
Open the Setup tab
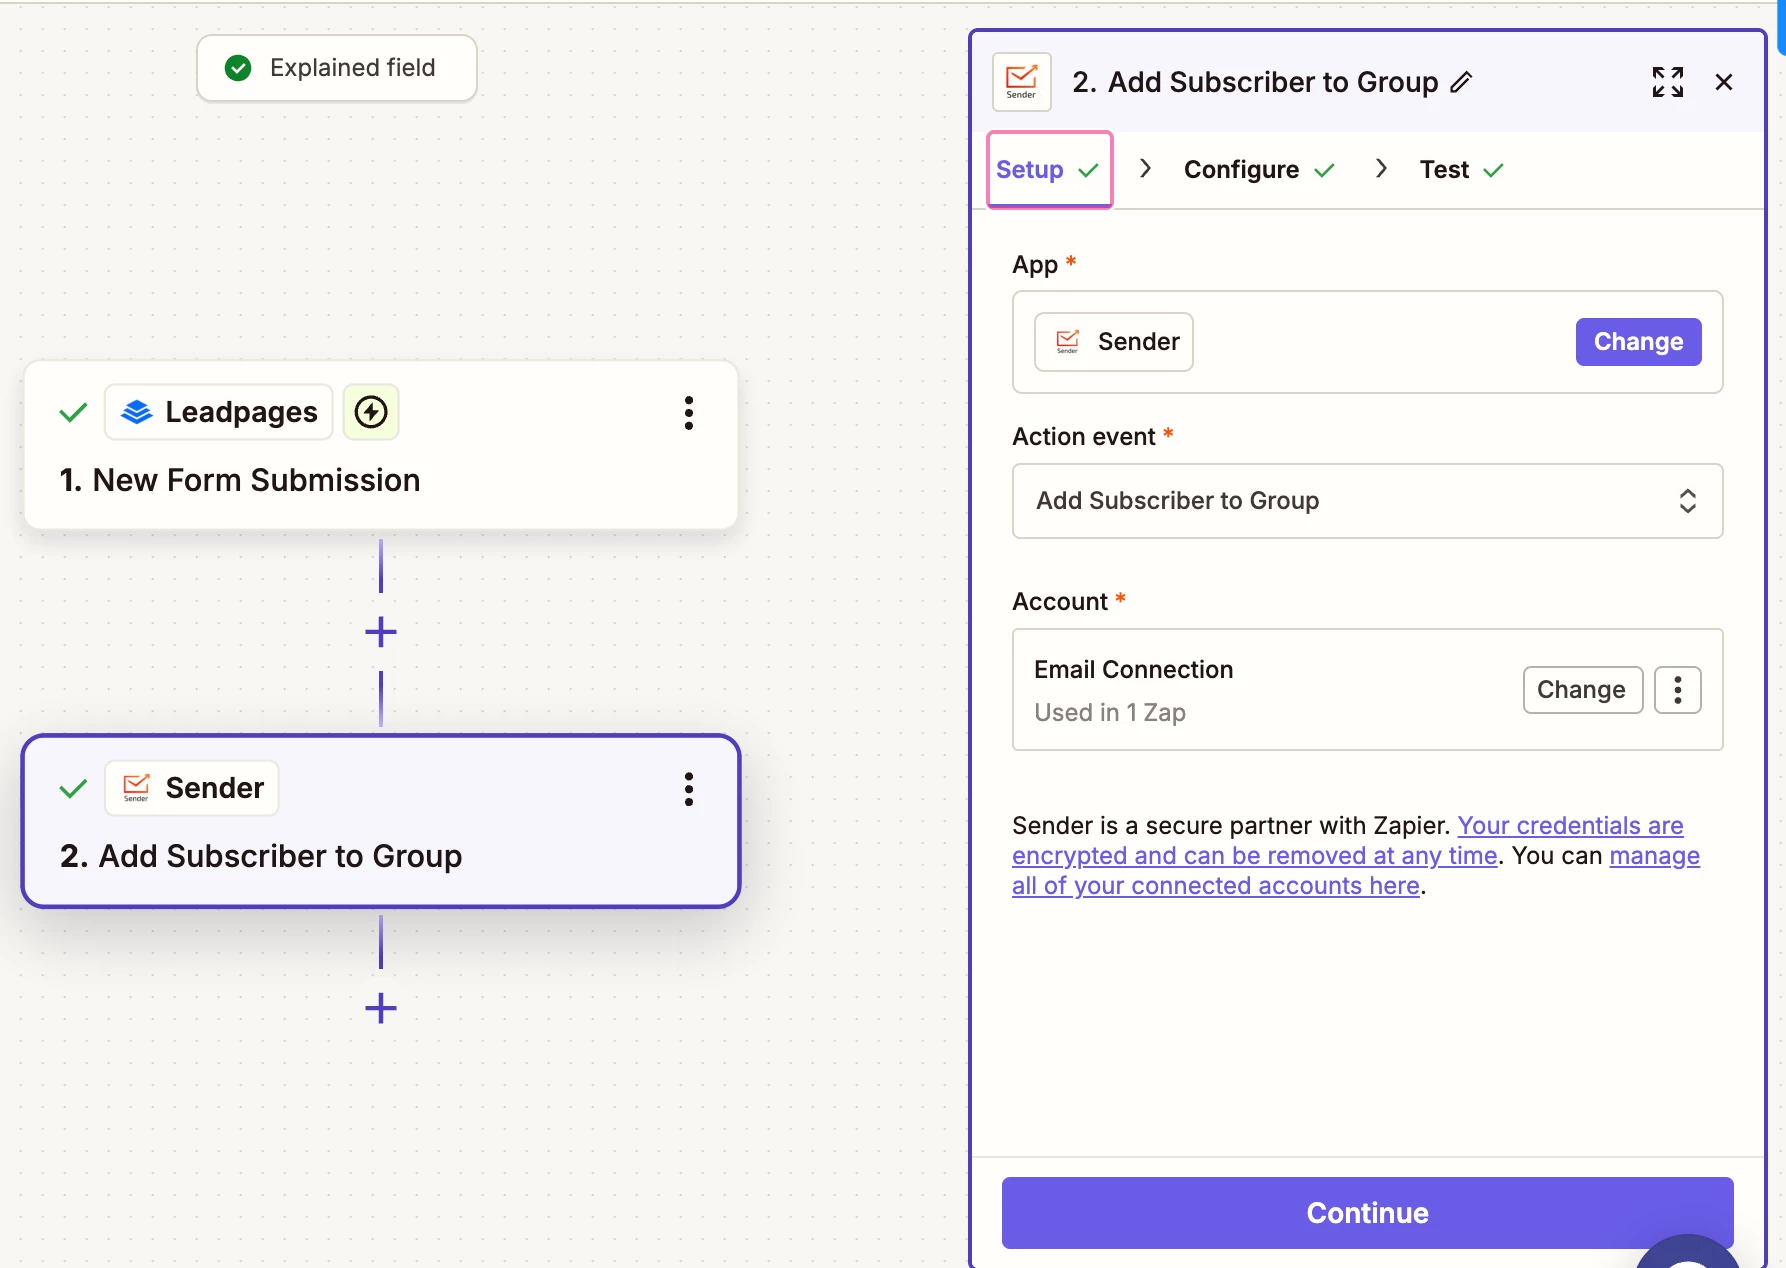pyautogui.click(x=1049, y=170)
